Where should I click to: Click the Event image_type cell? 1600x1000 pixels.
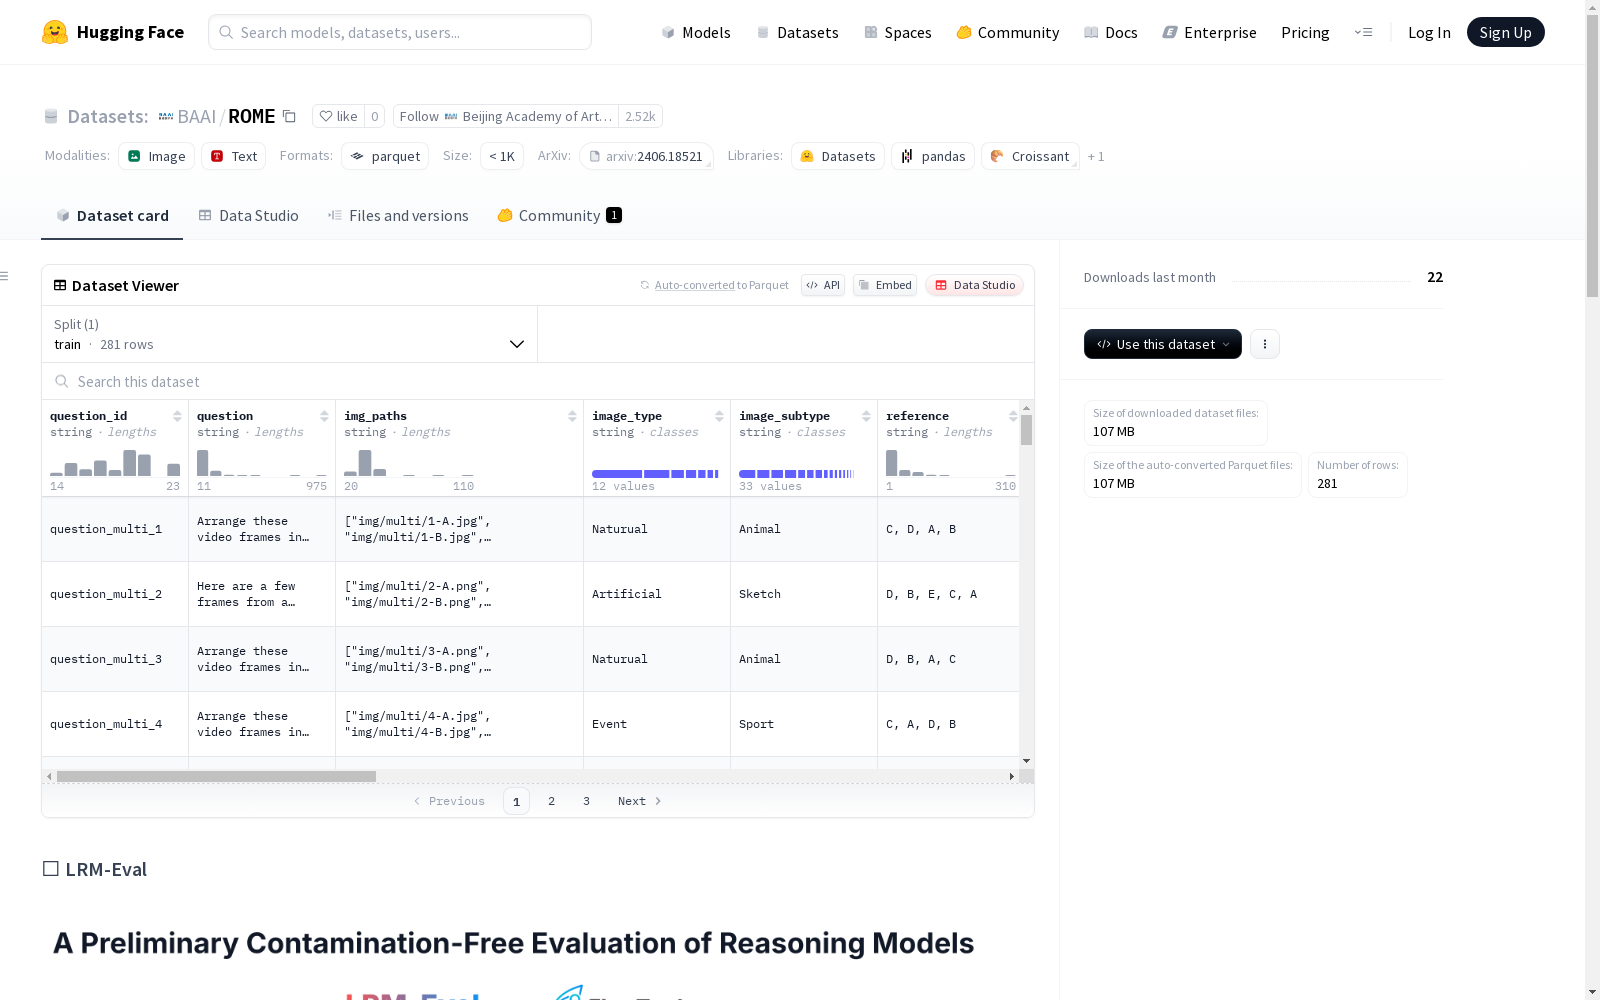[x=657, y=724]
